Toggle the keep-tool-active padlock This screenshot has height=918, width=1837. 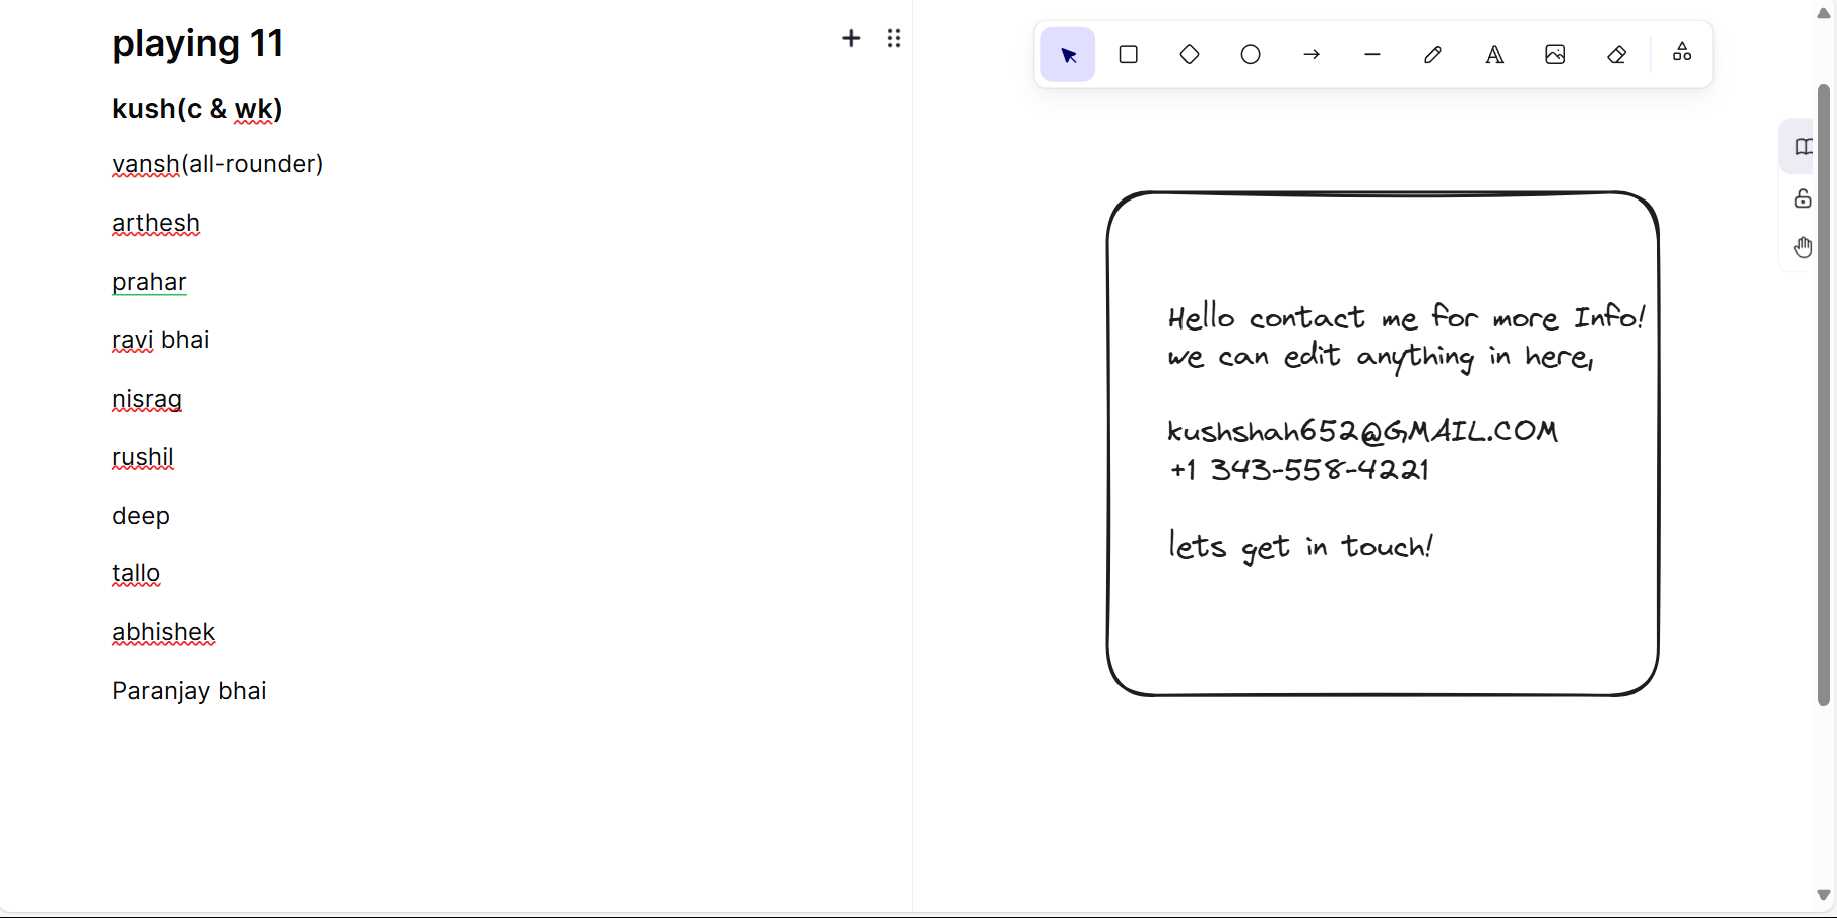1803,198
